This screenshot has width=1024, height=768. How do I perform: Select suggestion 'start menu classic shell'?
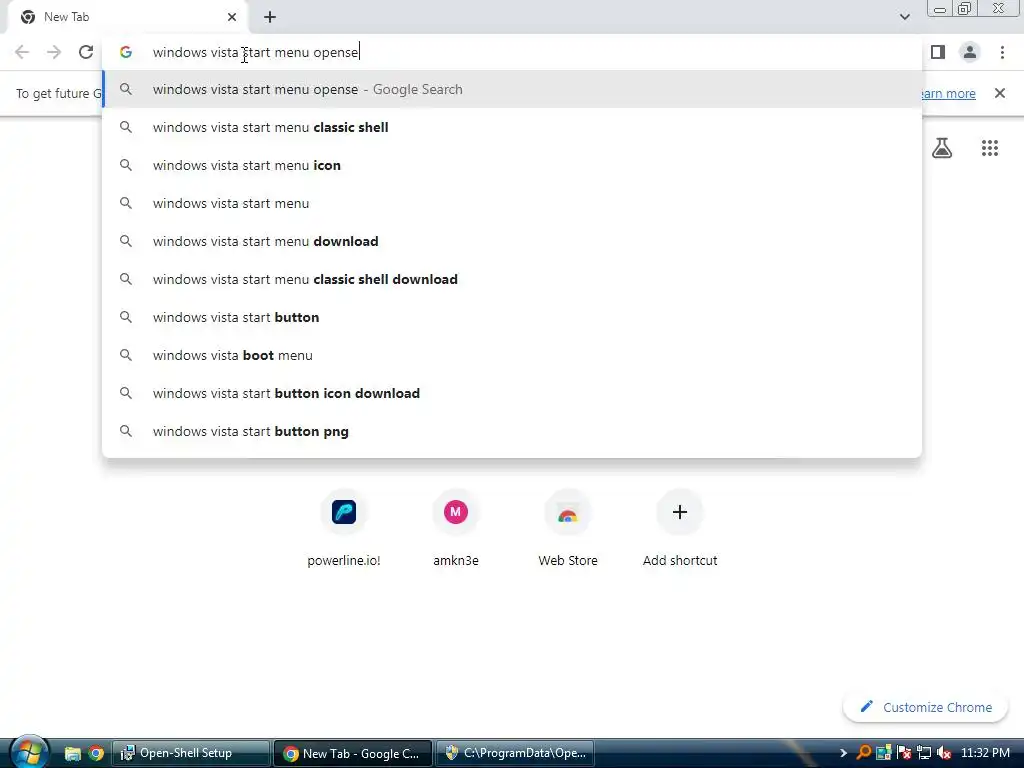(512, 127)
